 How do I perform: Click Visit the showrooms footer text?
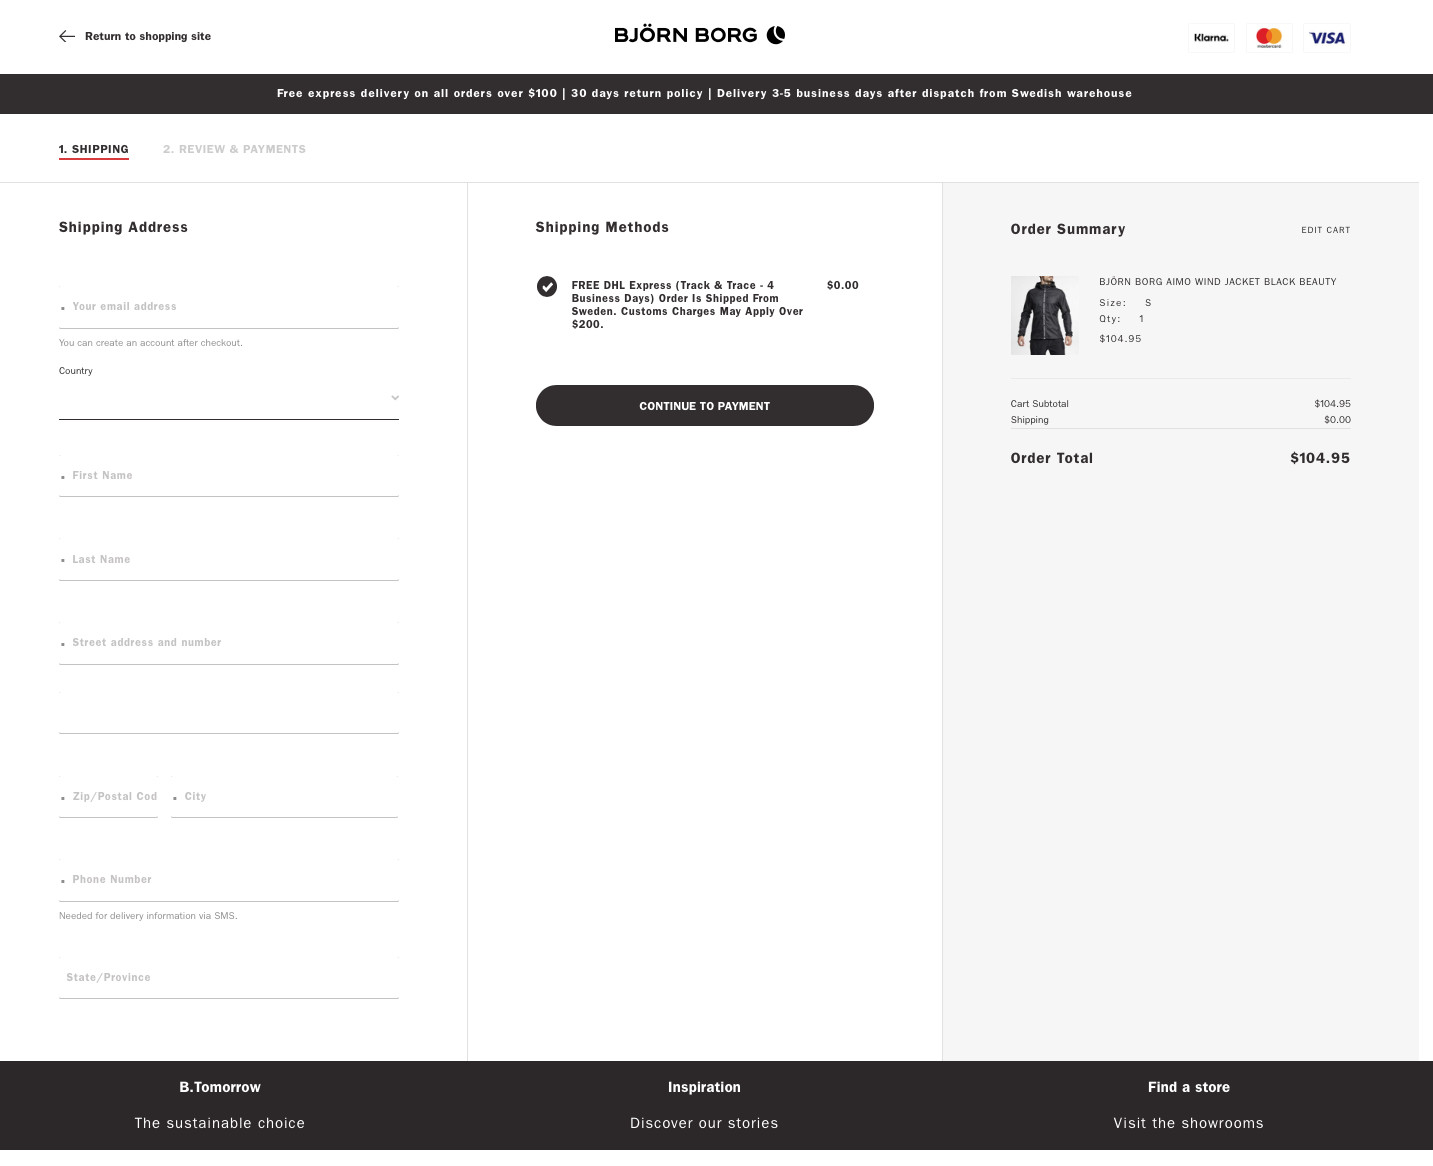coord(1189,1123)
